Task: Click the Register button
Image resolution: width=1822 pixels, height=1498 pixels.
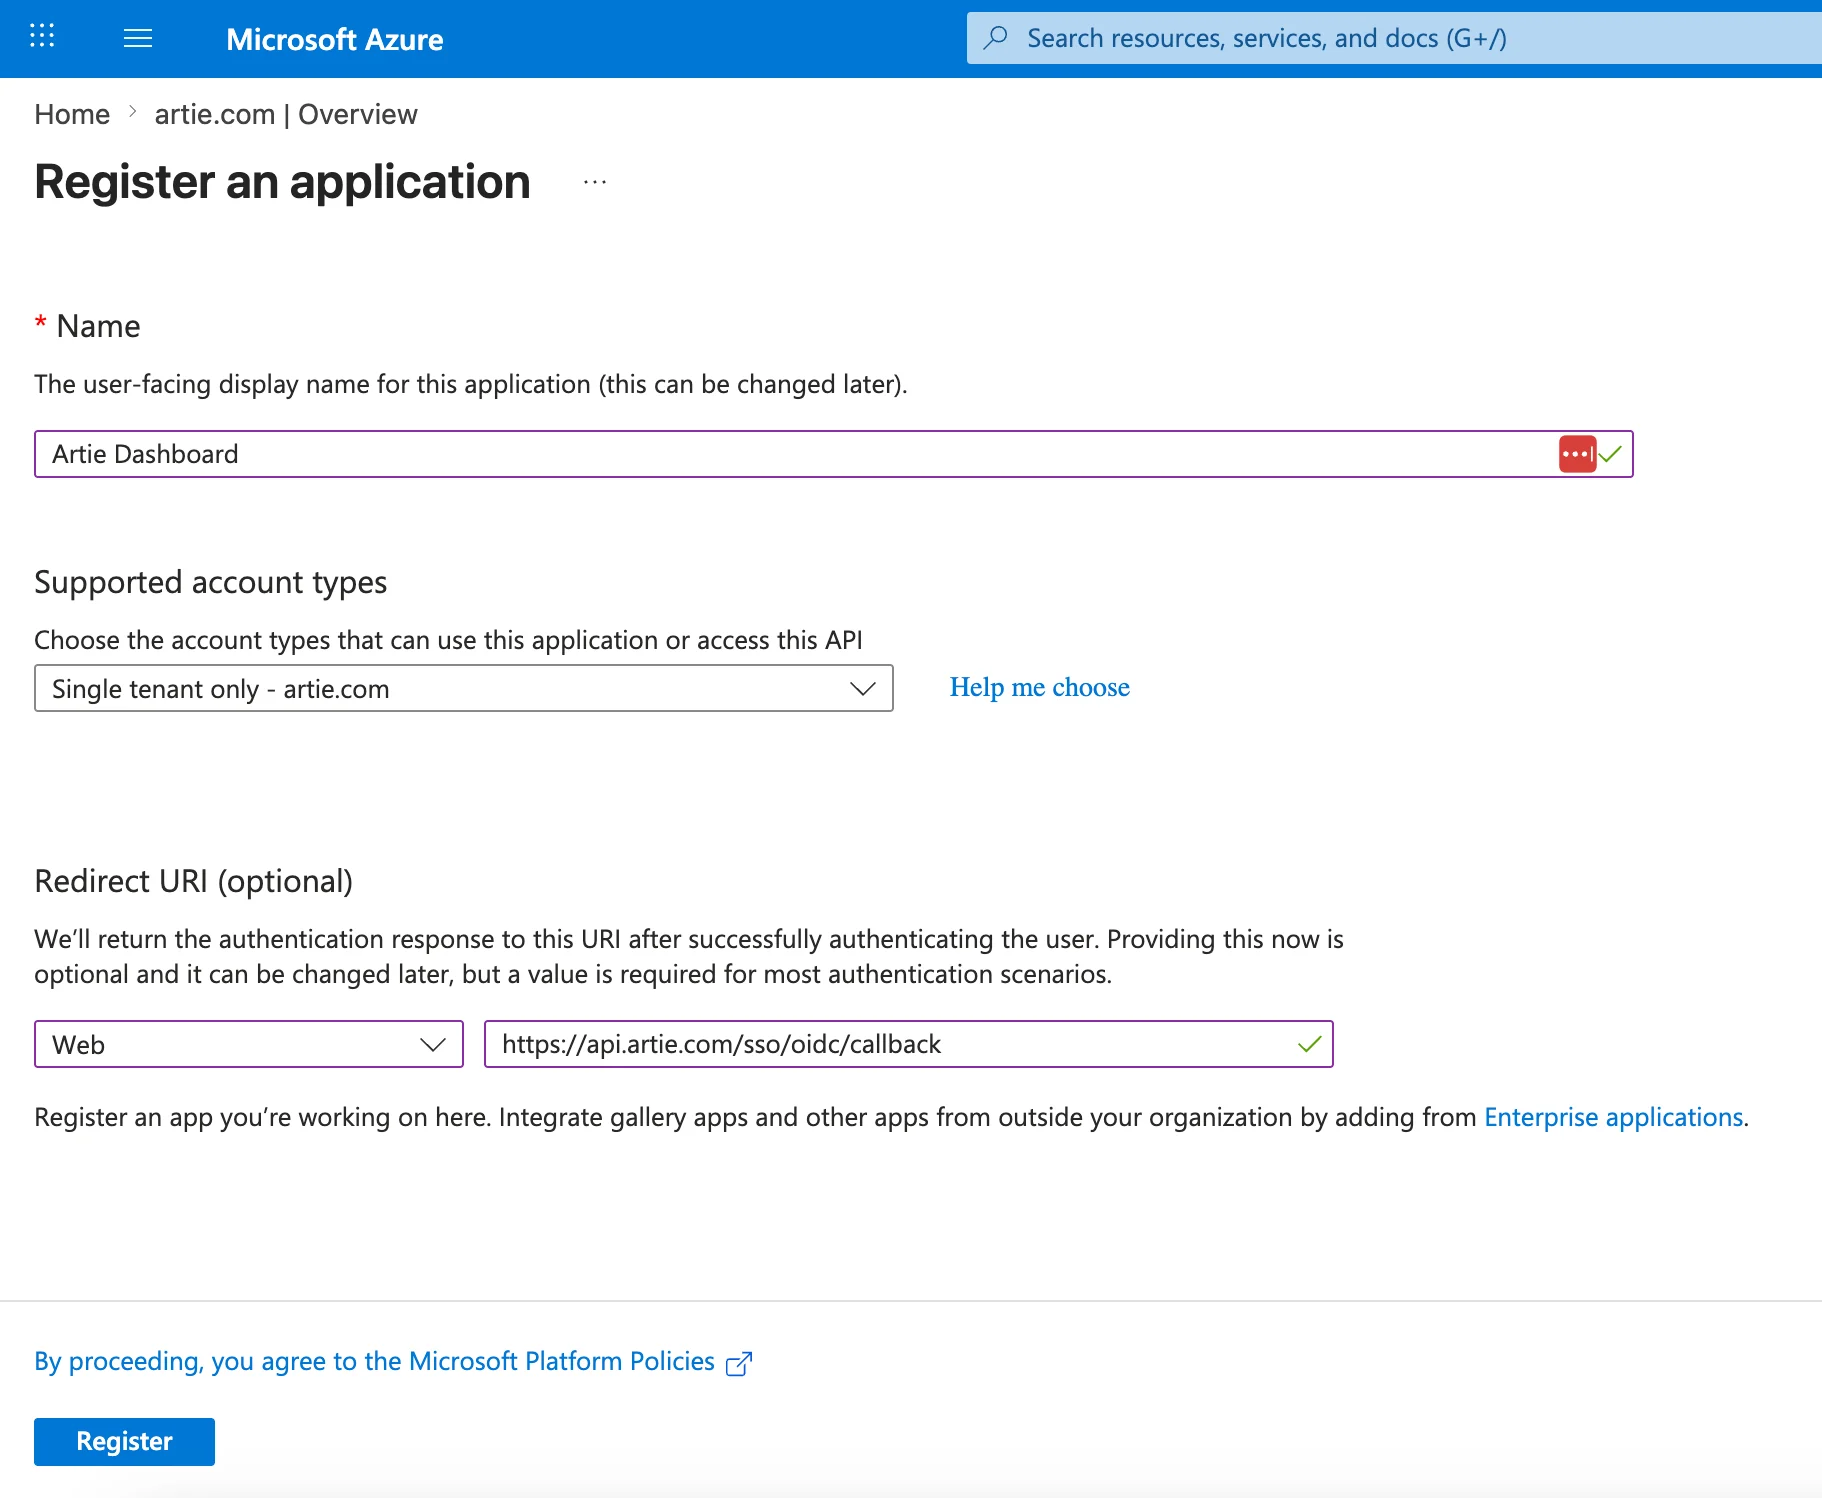Action: tap(124, 1441)
